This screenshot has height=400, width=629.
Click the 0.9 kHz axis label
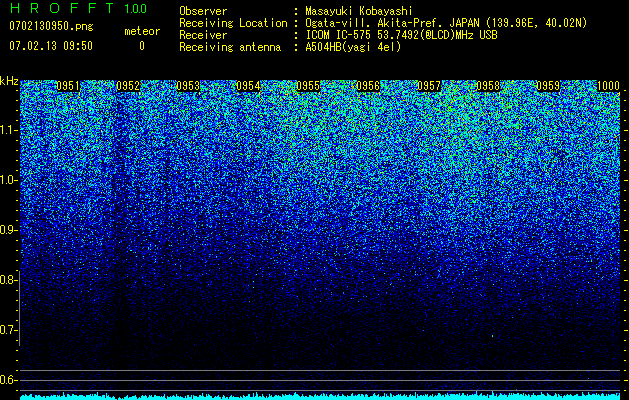click(8, 230)
